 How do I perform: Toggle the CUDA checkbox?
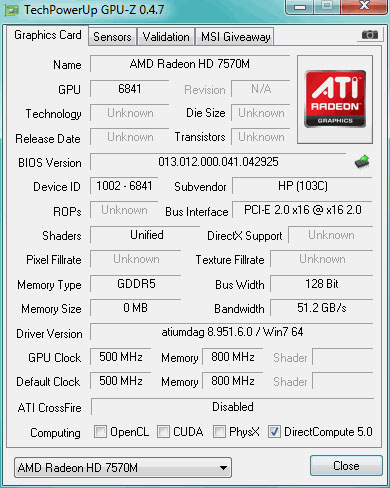pos(163,432)
